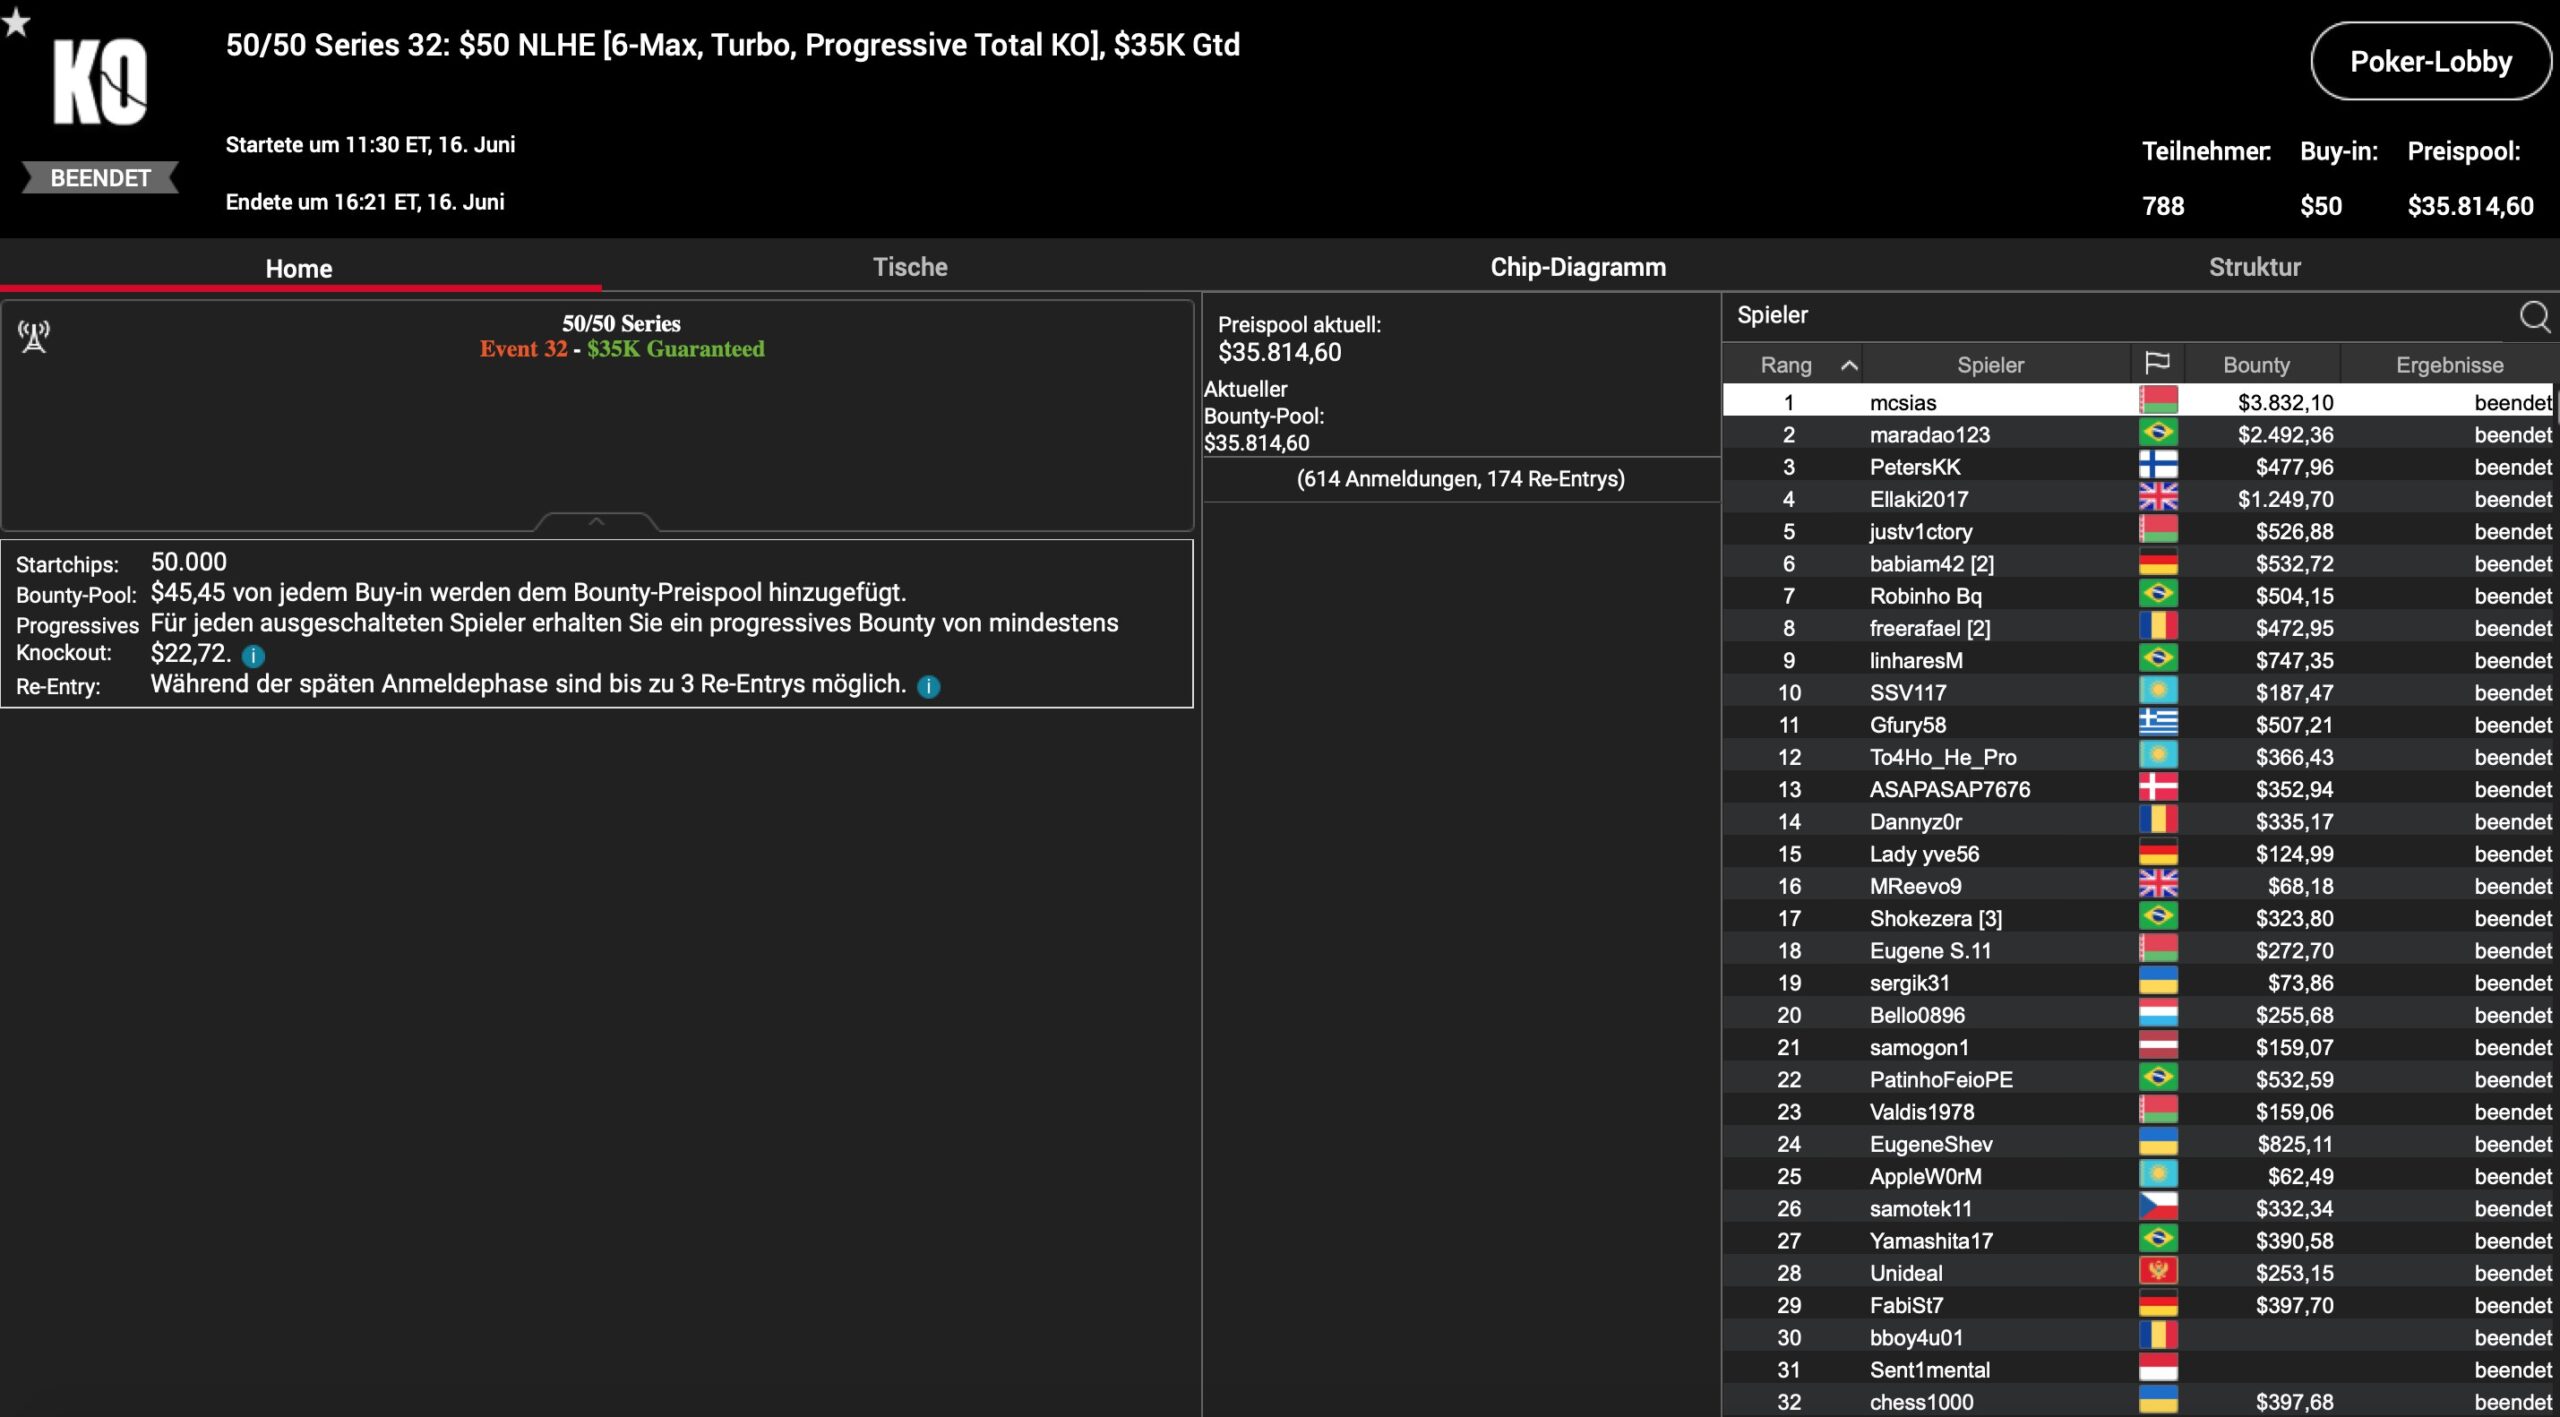This screenshot has height=1417, width=2560.
Task: Select the Ellaki2017 player row
Action: (1918, 499)
